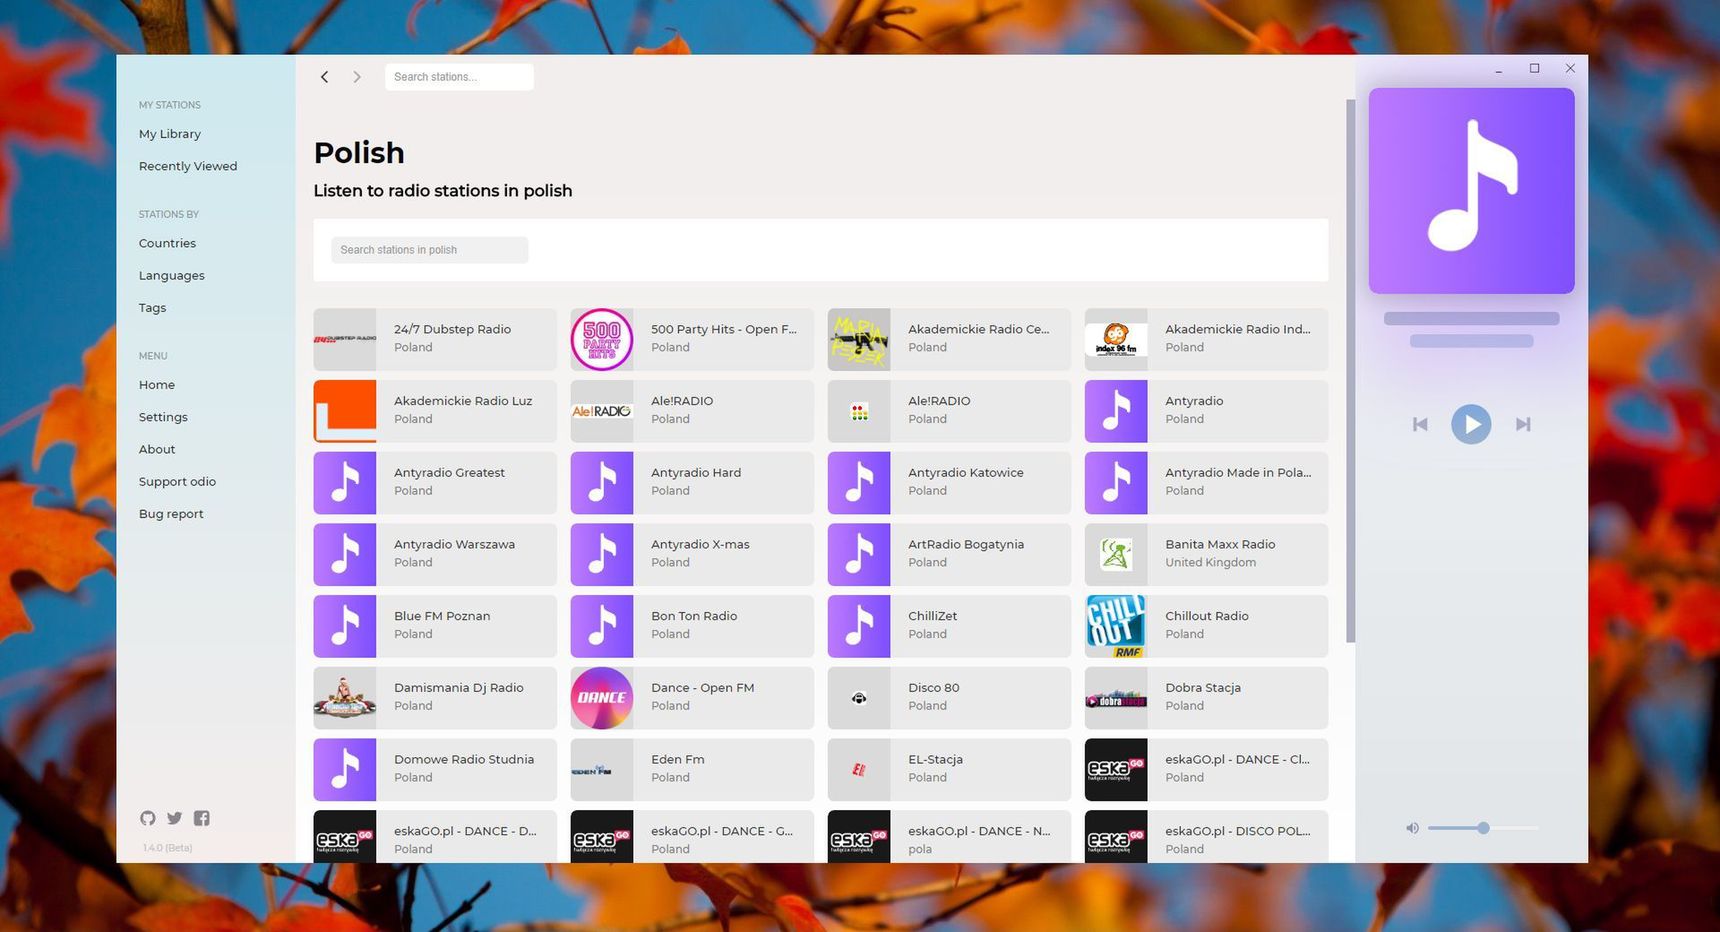Open the ArtRadio Bogatynia station card
Viewport: 1720px width, 932px height.
[x=949, y=555]
